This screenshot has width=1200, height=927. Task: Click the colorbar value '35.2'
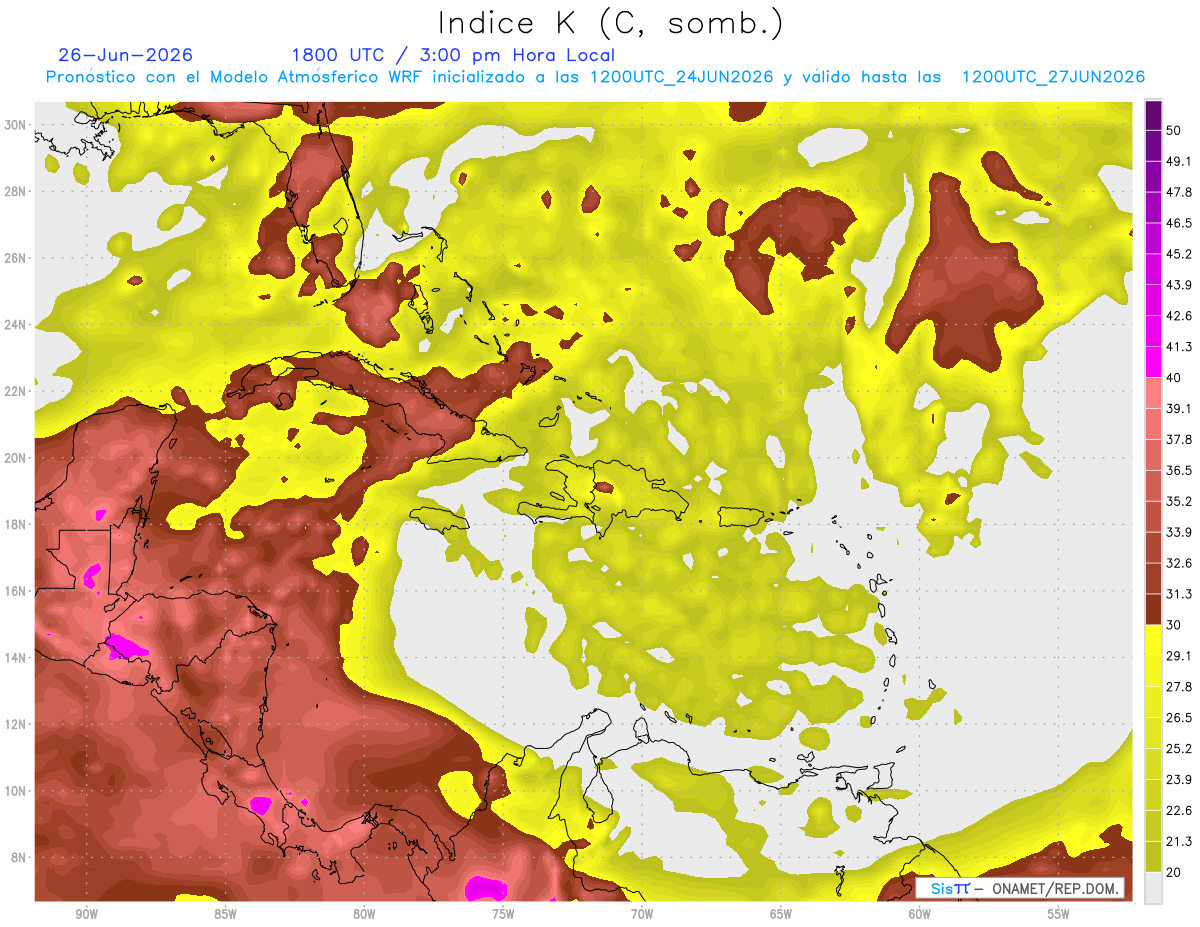point(1179,501)
